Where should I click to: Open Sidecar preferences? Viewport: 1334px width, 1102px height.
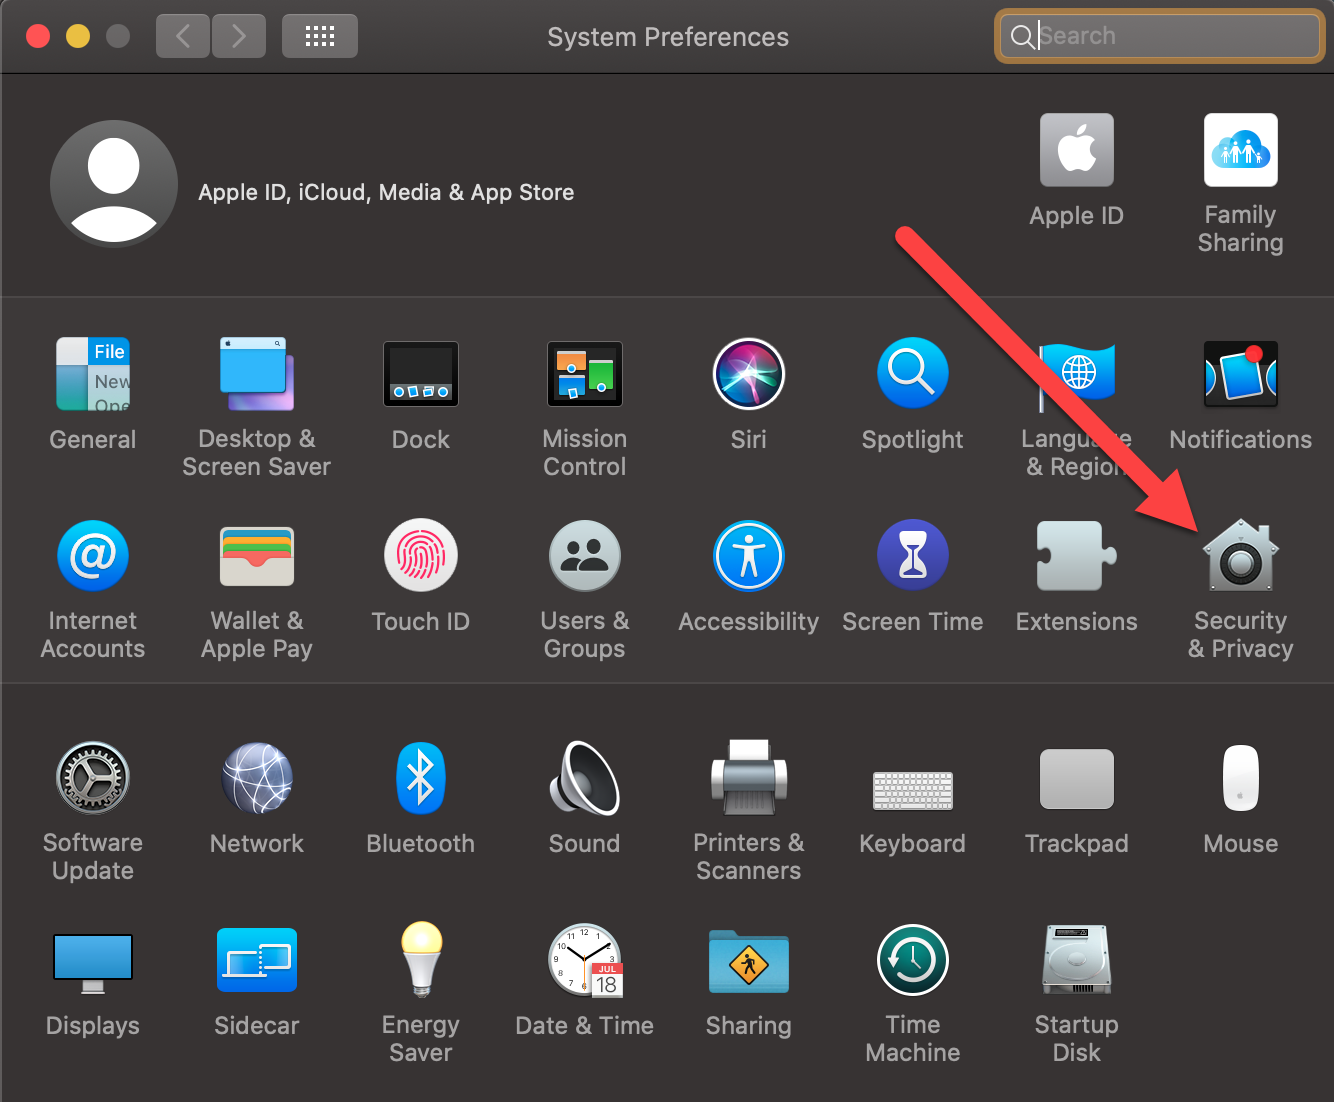(257, 960)
